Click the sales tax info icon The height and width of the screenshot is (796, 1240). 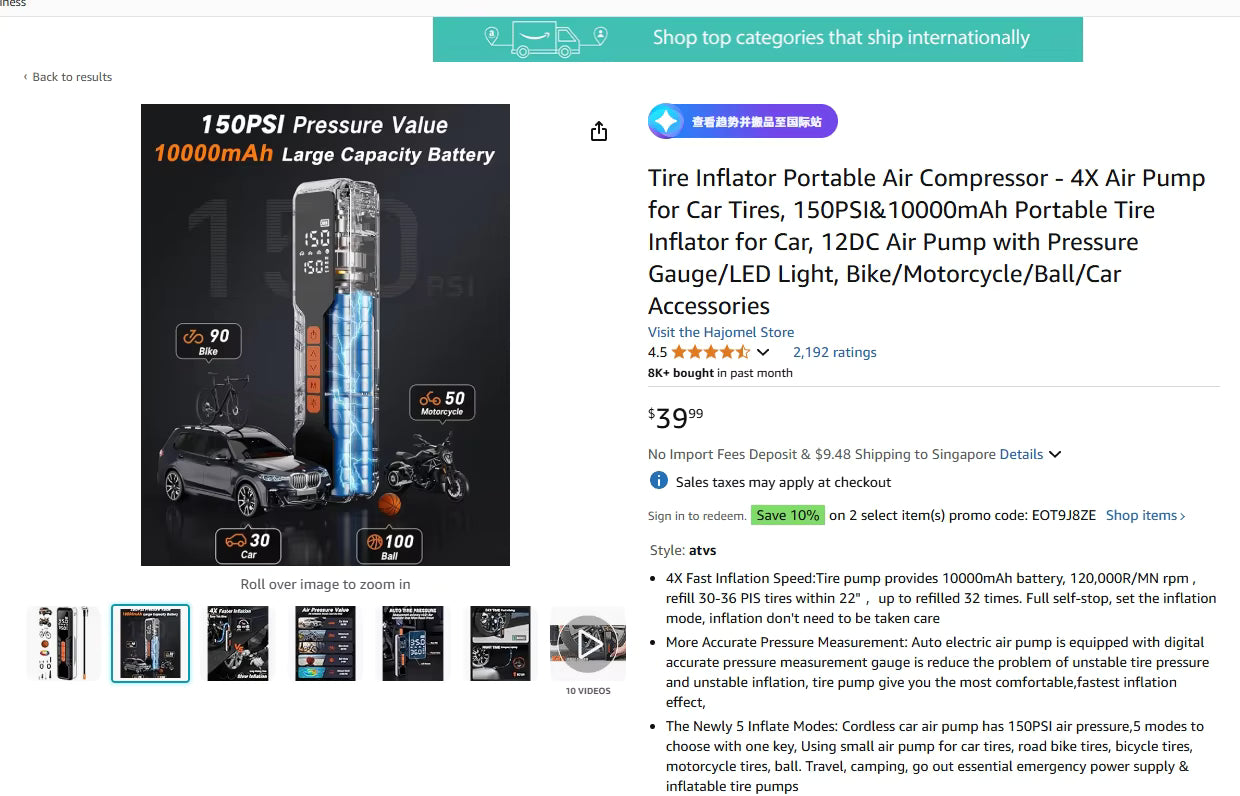658,481
